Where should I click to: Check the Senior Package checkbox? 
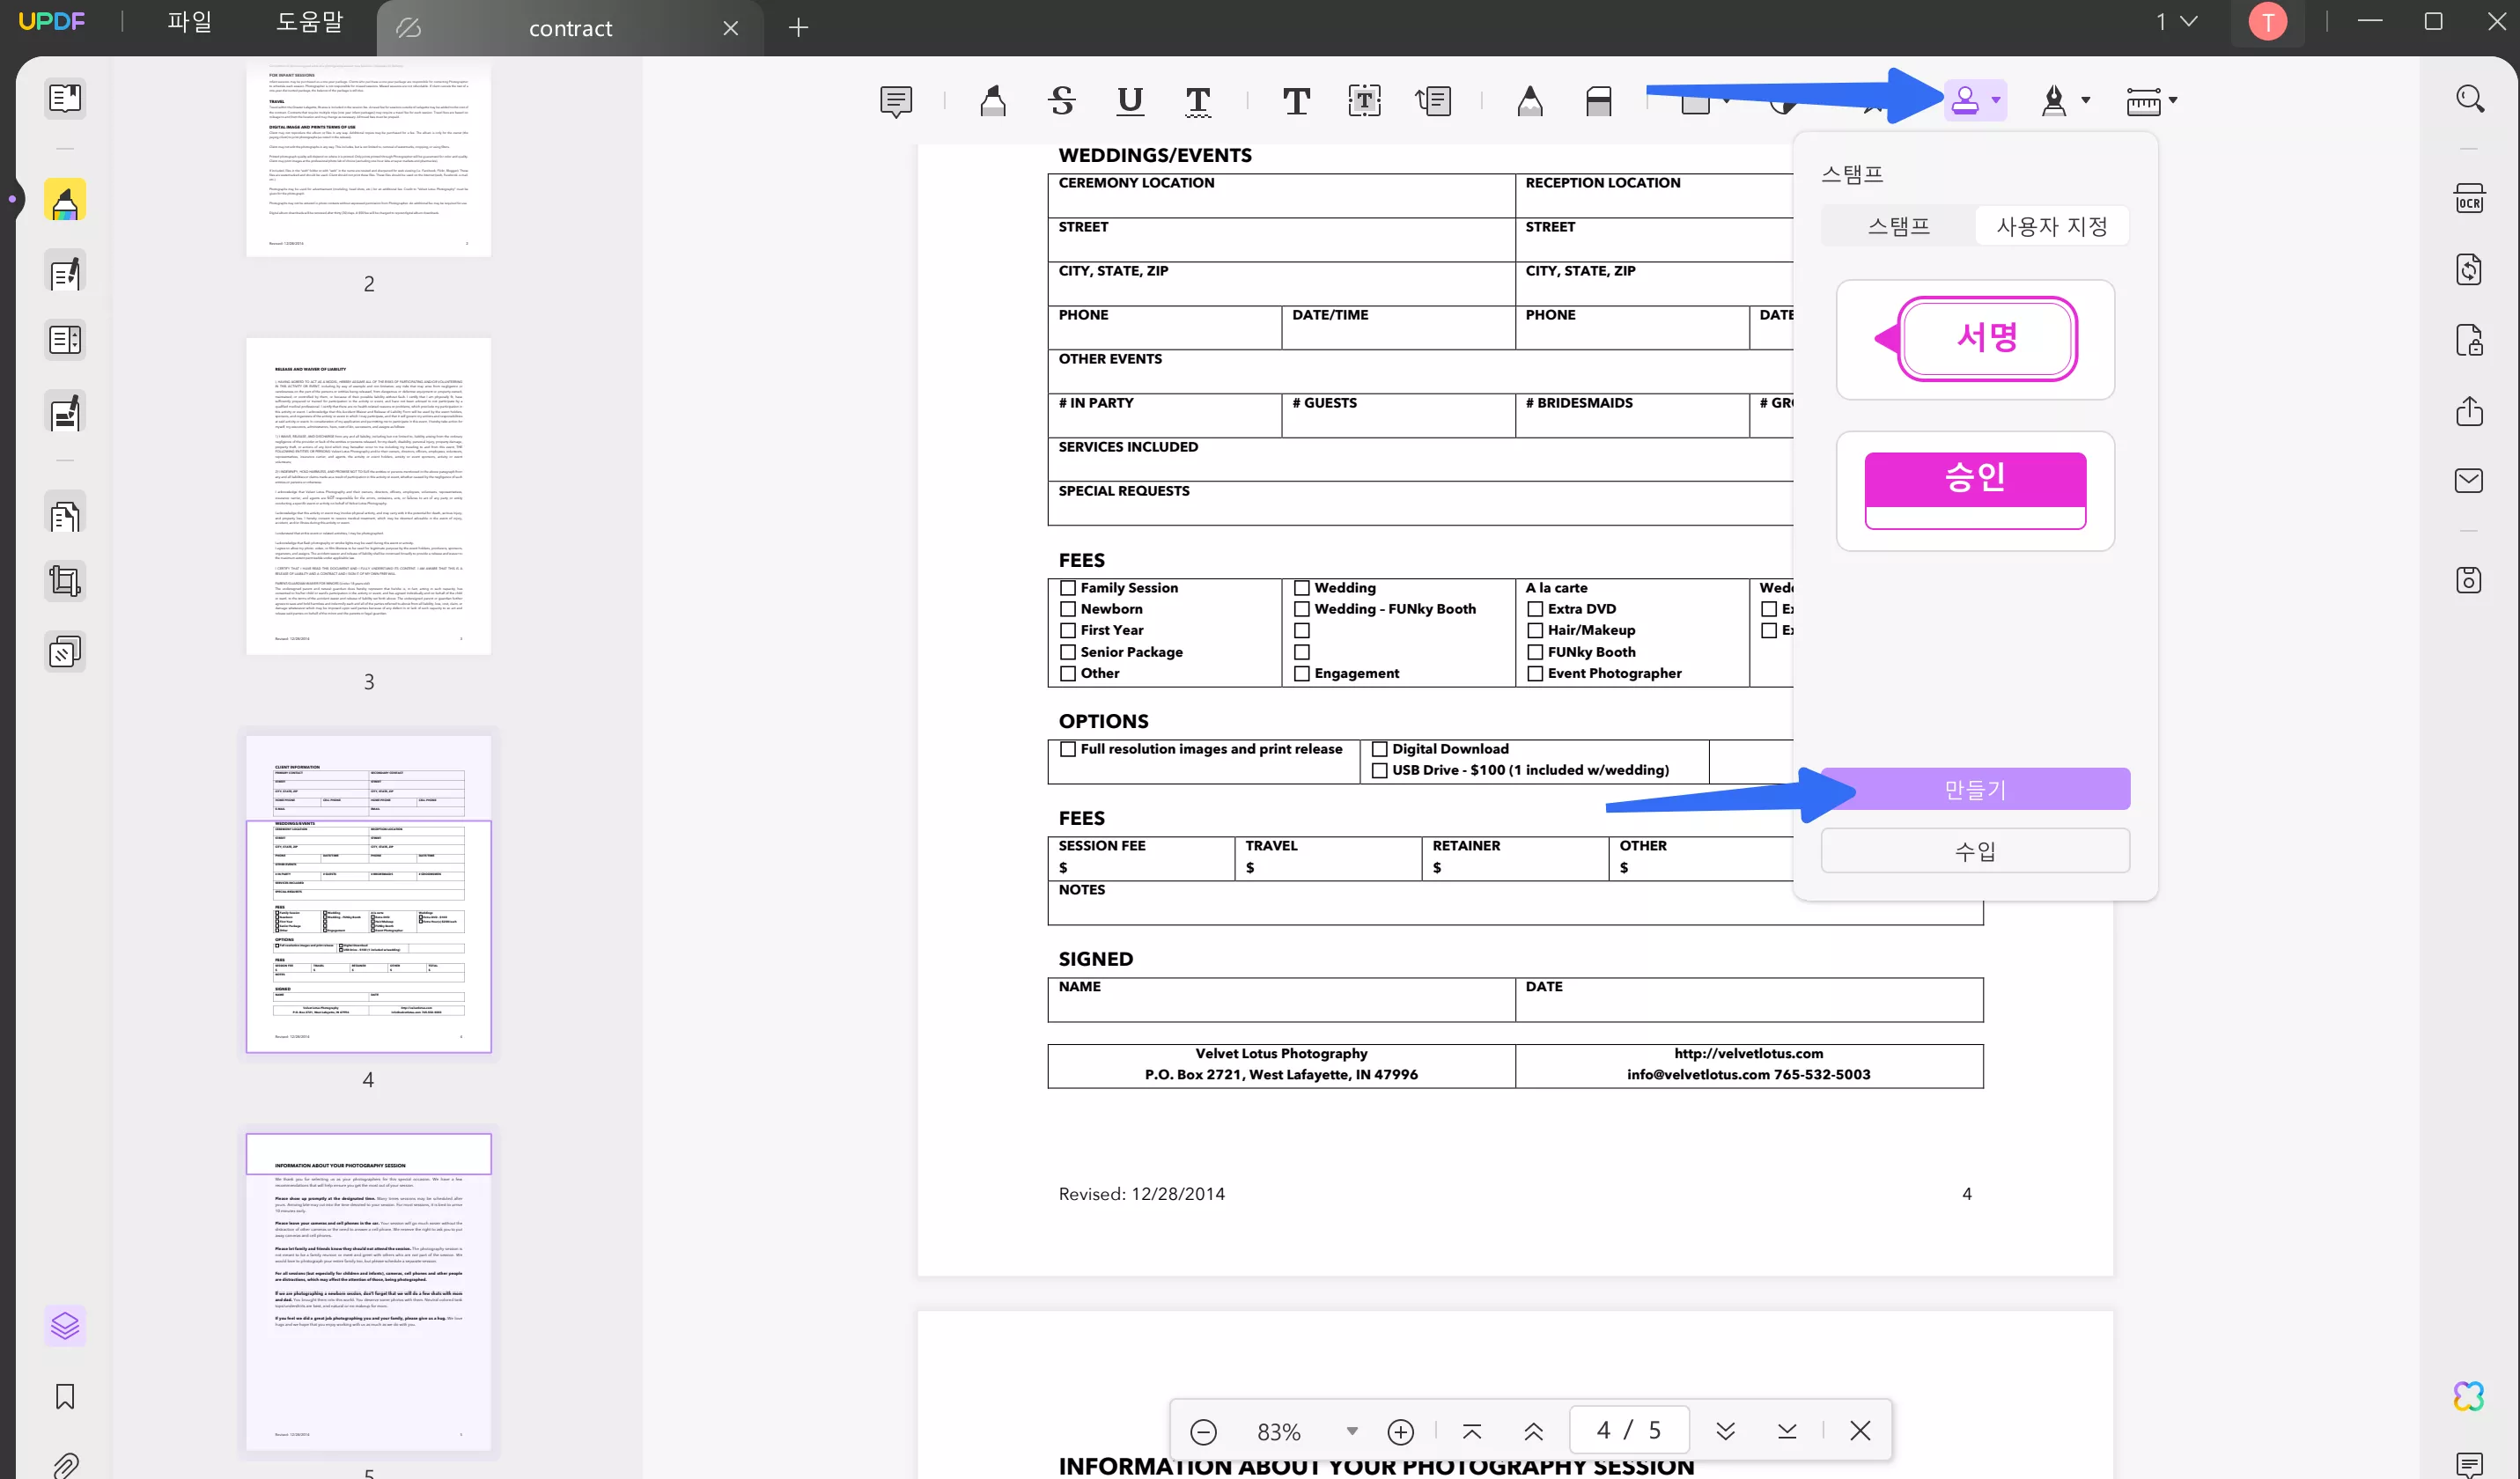[1068, 652]
